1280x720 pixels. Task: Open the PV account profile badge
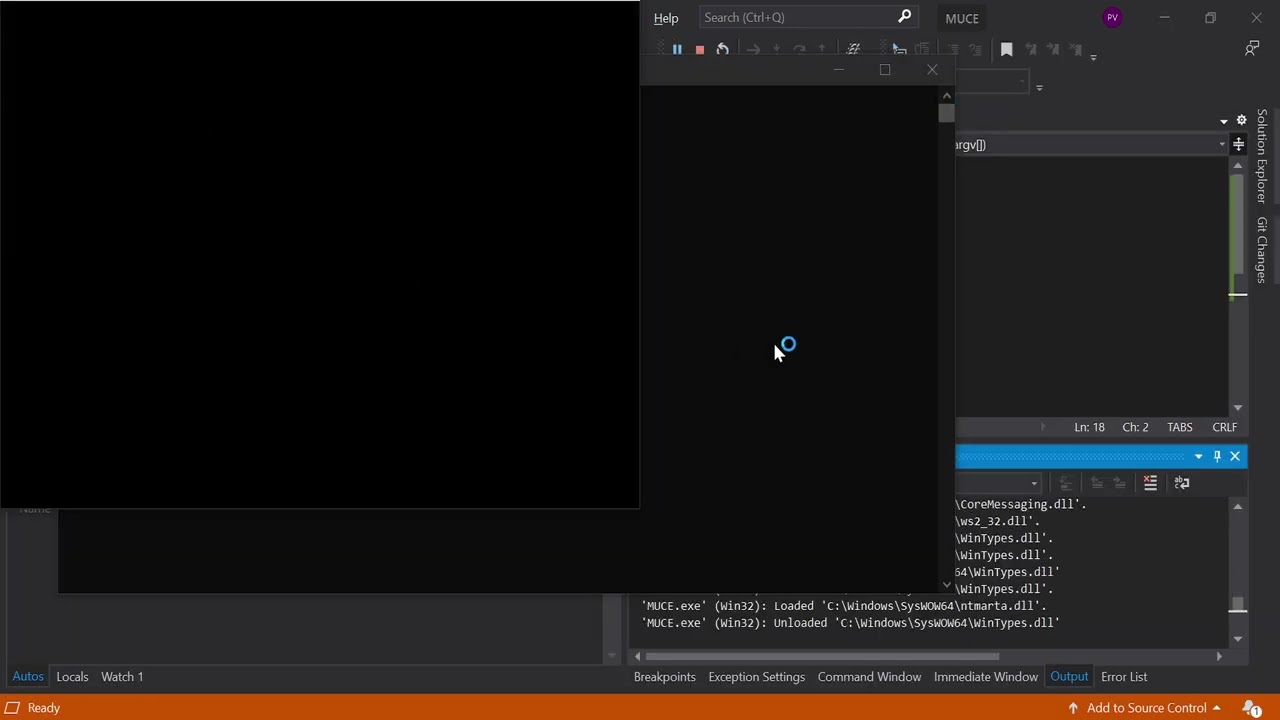[1112, 17]
